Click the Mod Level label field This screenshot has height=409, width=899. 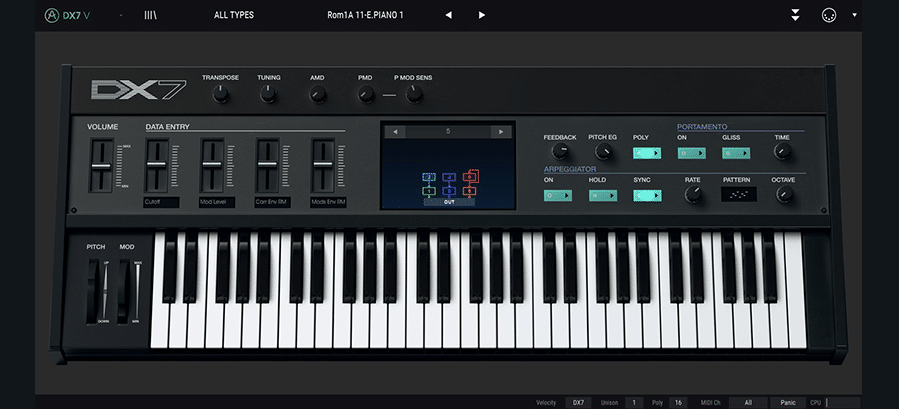click(x=217, y=202)
